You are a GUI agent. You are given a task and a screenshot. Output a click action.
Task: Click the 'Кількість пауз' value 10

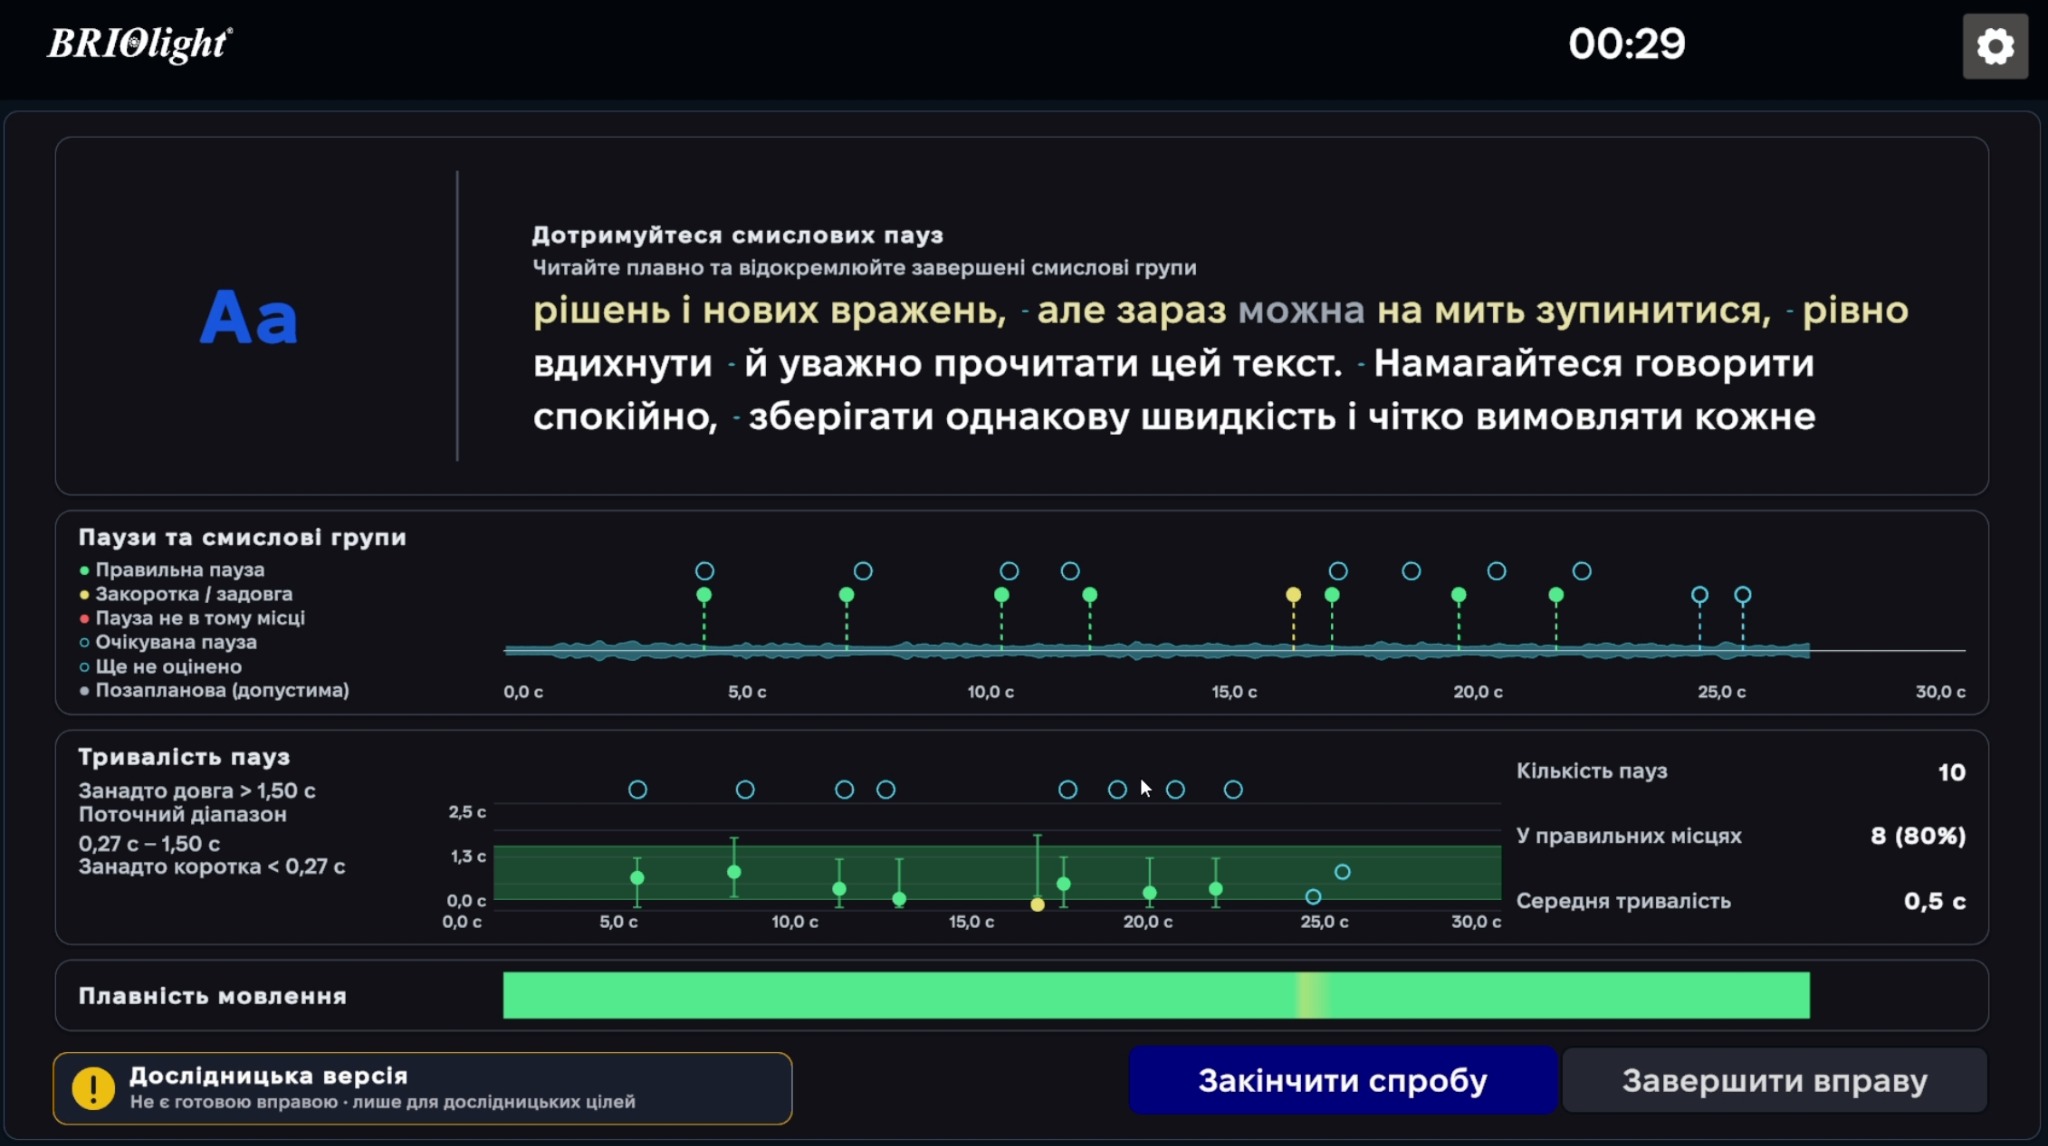(x=1951, y=772)
